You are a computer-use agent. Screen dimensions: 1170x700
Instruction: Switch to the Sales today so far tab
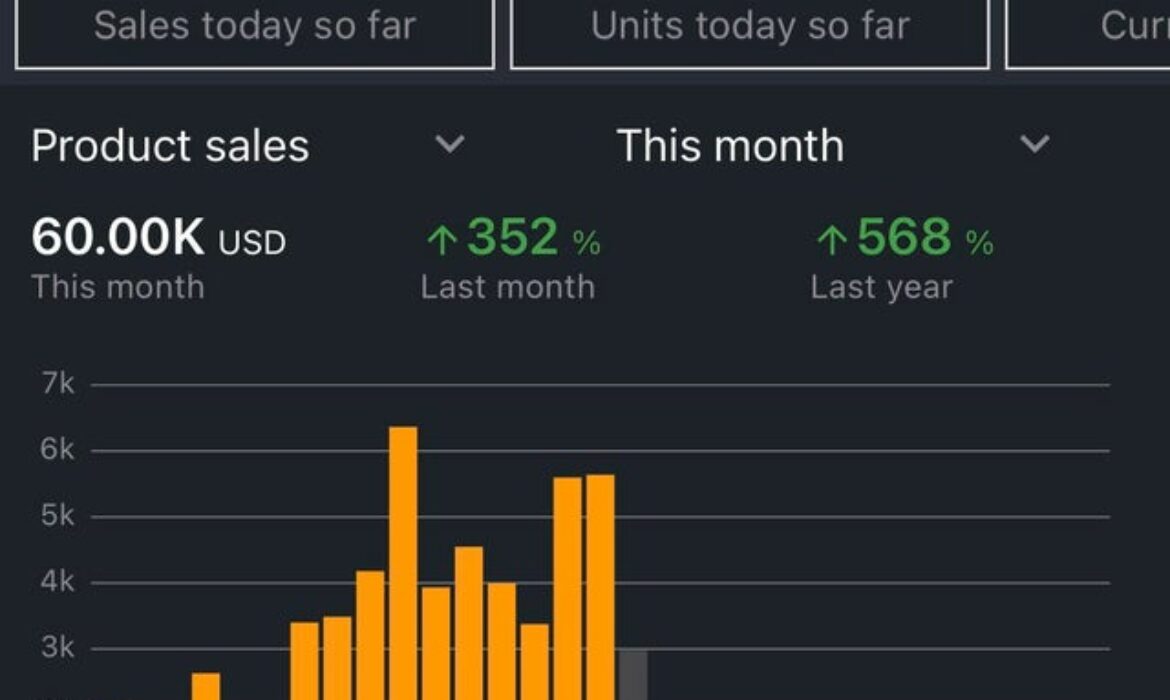[x=255, y=27]
